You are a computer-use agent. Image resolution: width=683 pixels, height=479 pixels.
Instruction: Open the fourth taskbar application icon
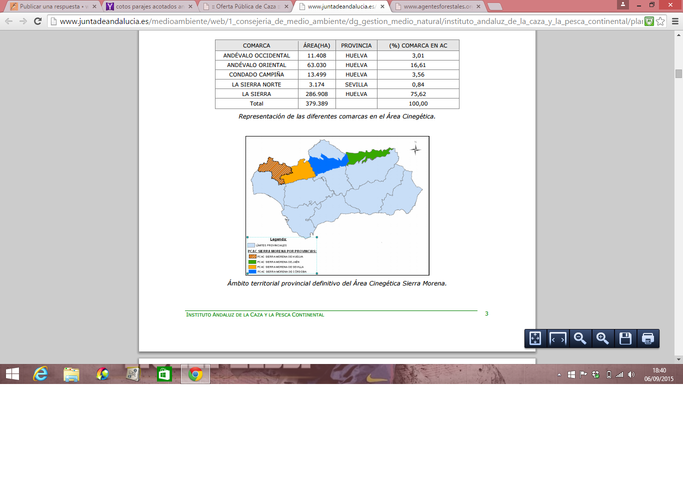tap(133, 374)
